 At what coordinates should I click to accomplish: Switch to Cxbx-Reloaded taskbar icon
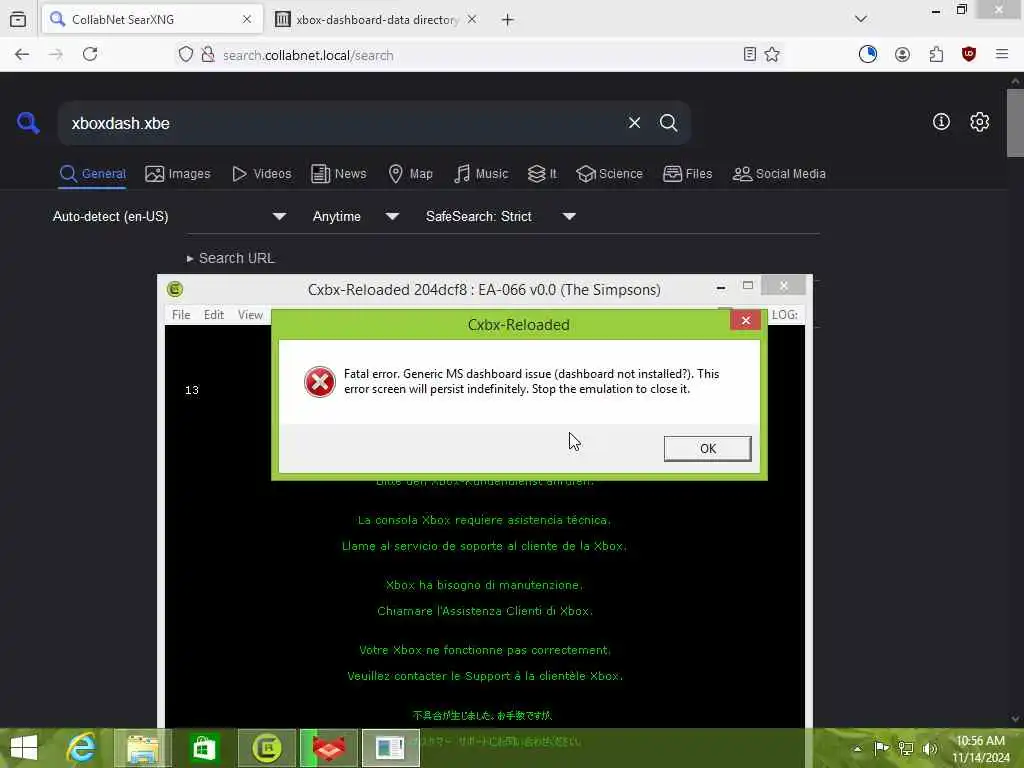click(x=266, y=748)
